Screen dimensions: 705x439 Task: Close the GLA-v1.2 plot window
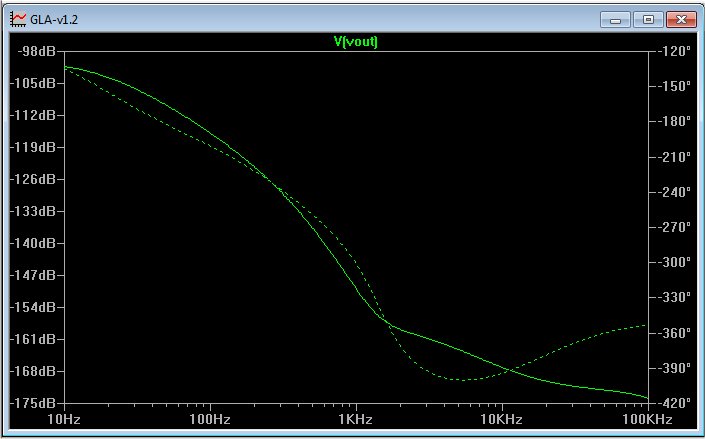pyautogui.click(x=681, y=20)
